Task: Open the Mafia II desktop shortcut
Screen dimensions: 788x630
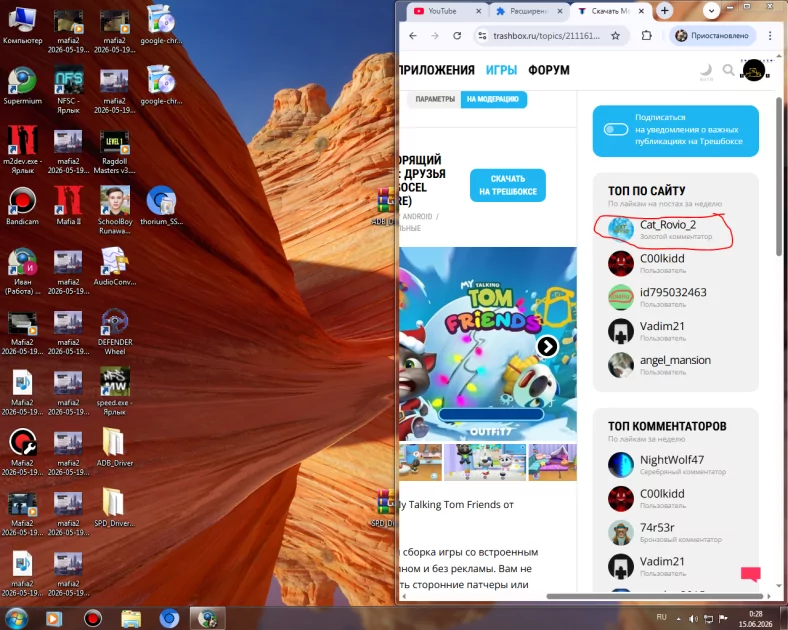Action: tap(68, 206)
